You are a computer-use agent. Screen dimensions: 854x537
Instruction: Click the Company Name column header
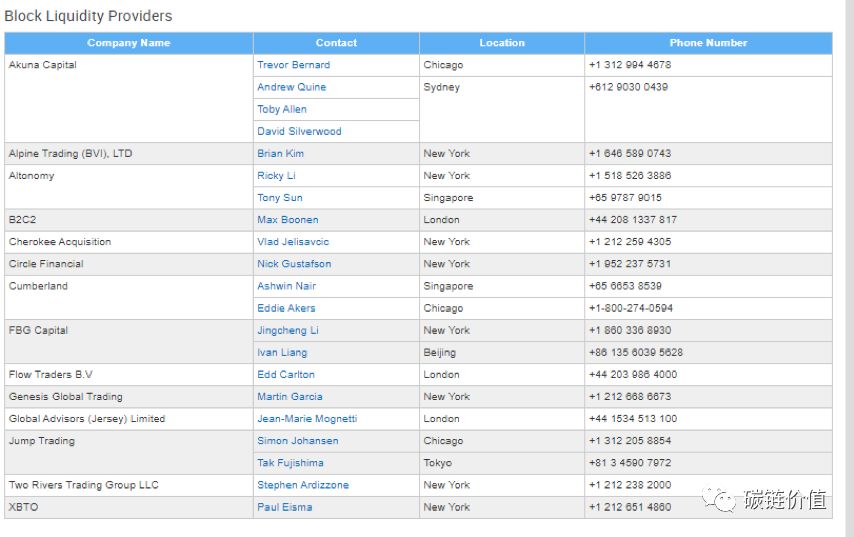129,43
